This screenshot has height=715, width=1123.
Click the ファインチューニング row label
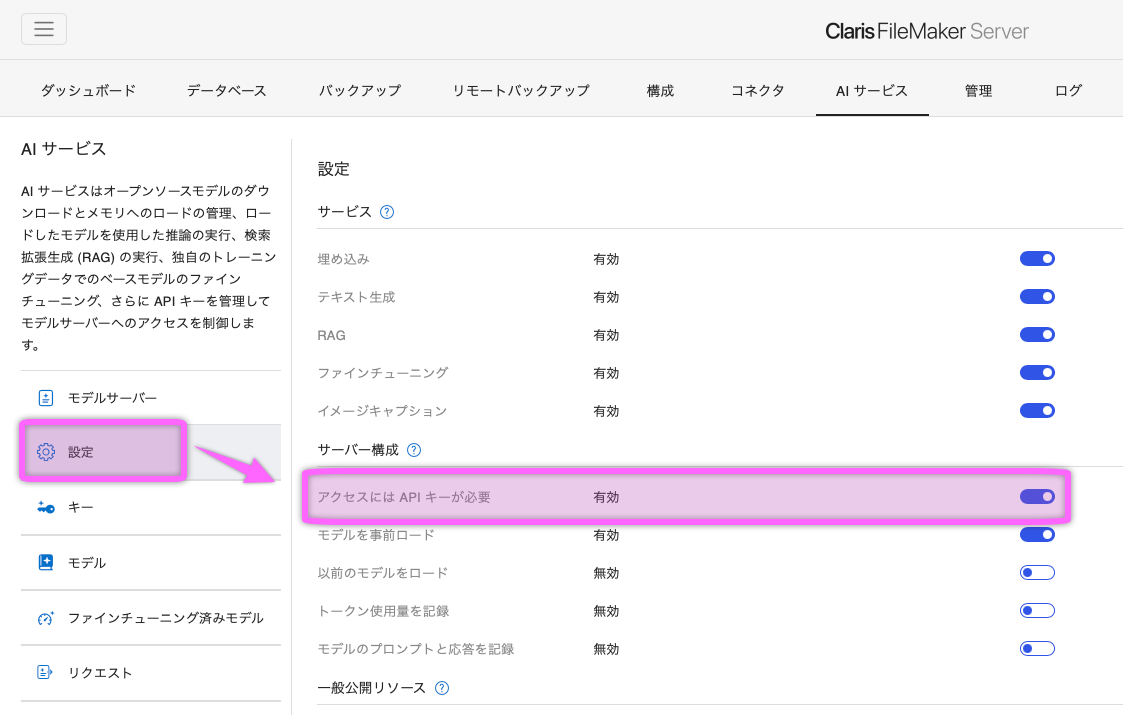tap(383, 373)
